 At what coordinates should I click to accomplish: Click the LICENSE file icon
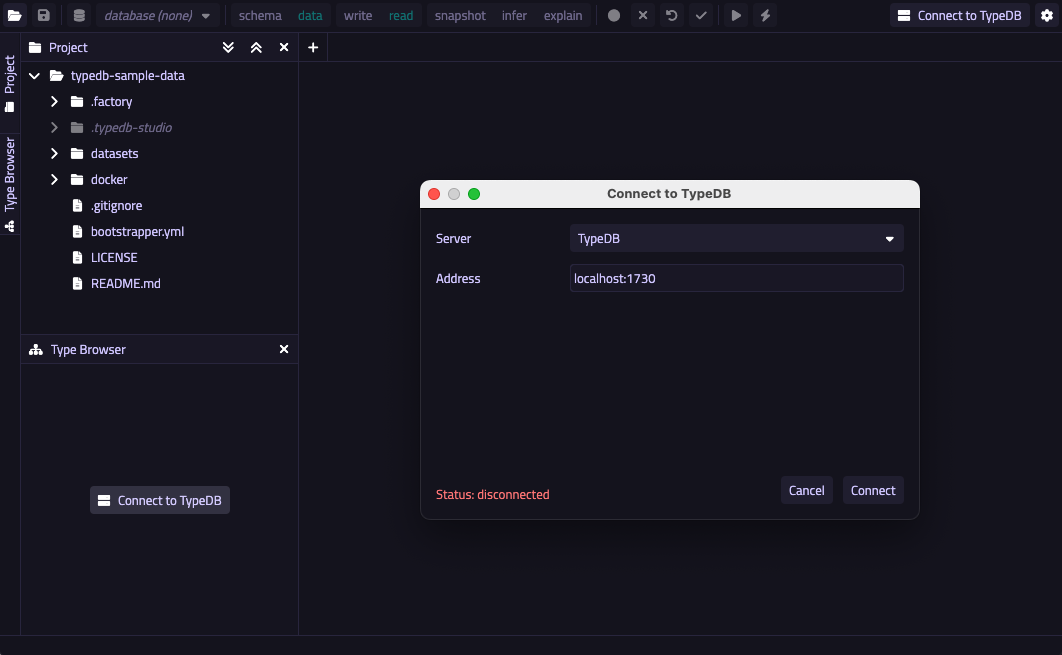tap(77, 257)
